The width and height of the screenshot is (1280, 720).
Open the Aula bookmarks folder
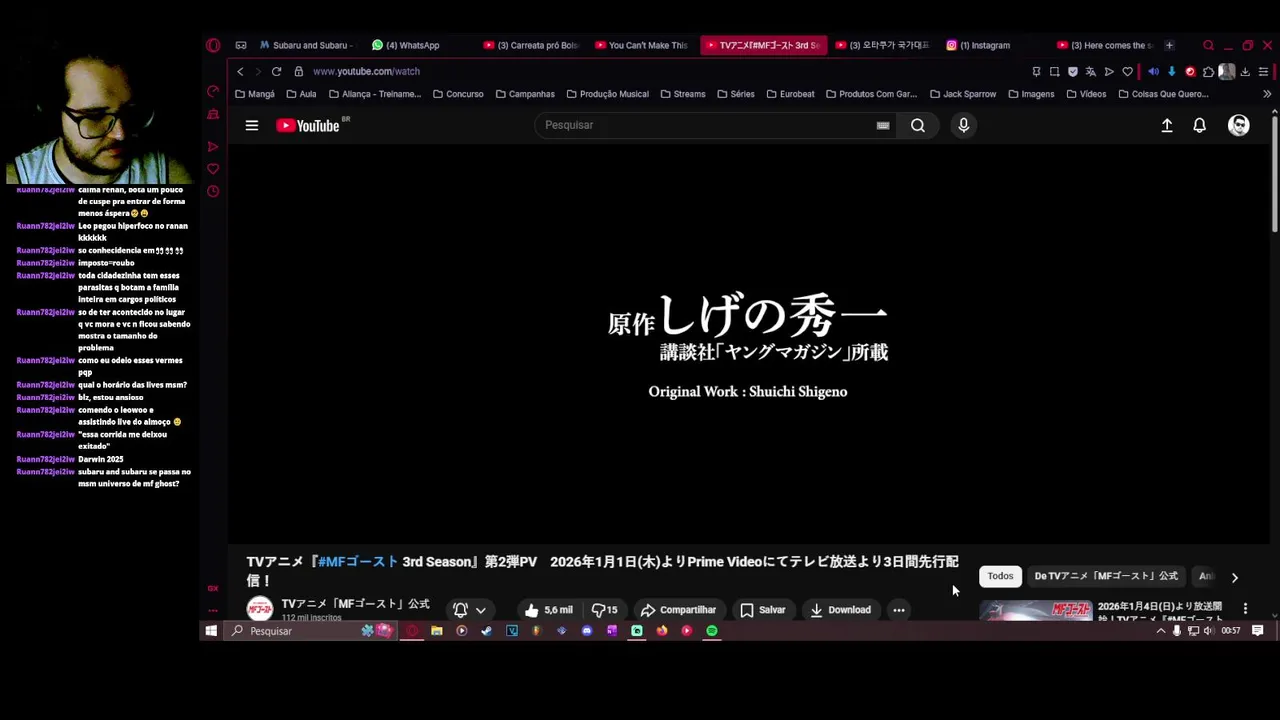point(301,94)
